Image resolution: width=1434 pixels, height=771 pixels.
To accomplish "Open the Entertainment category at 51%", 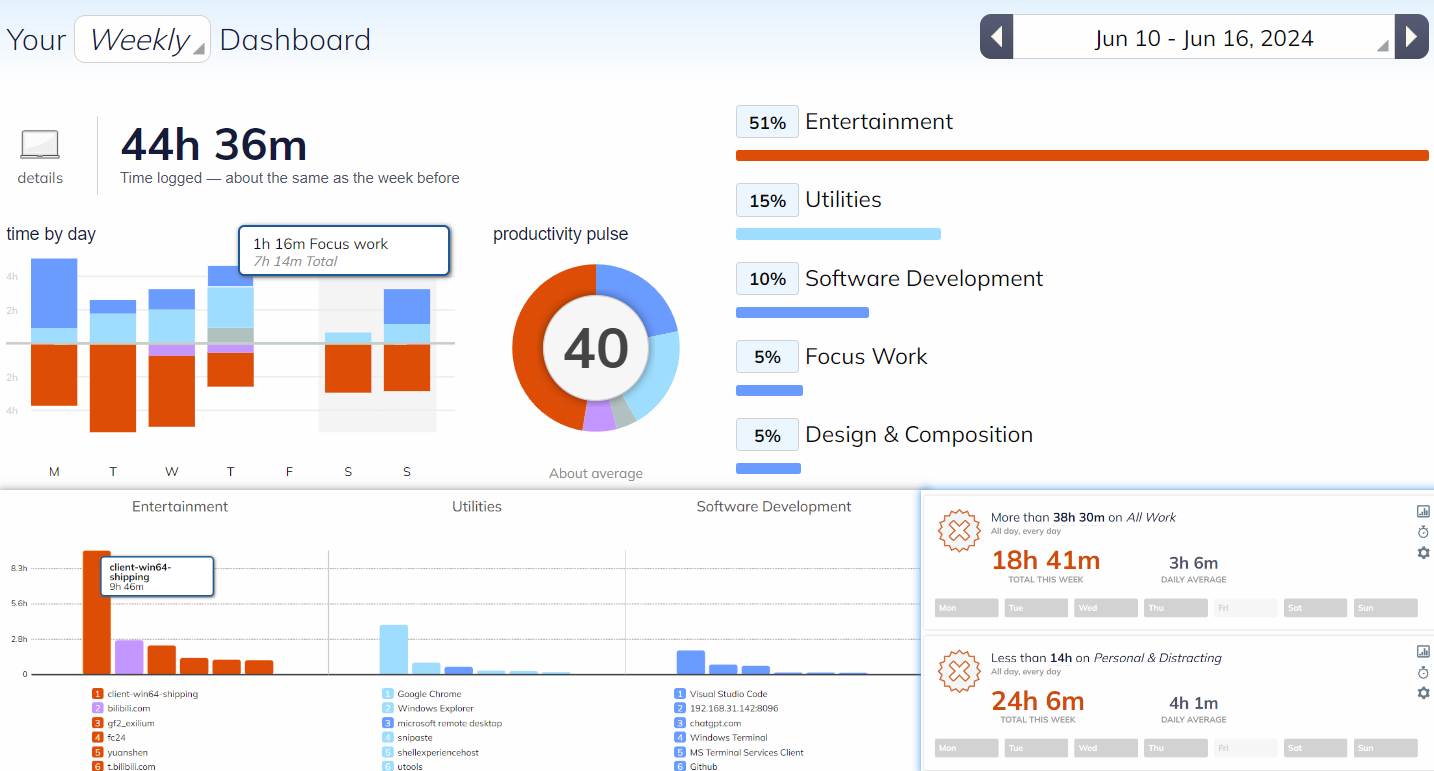I will (x=879, y=122).
